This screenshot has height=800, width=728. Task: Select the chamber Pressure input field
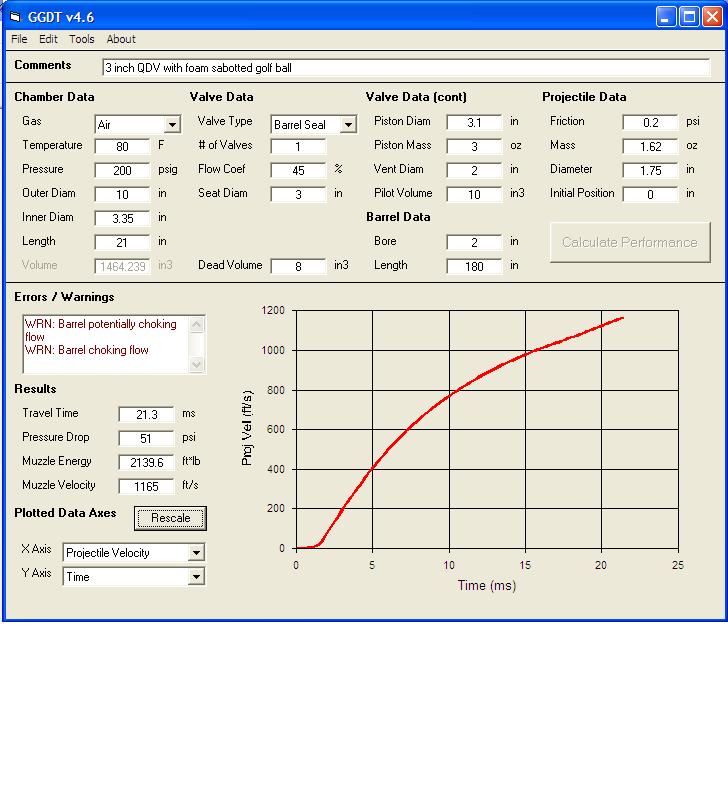pyautogui.click(x=122, y=170)
